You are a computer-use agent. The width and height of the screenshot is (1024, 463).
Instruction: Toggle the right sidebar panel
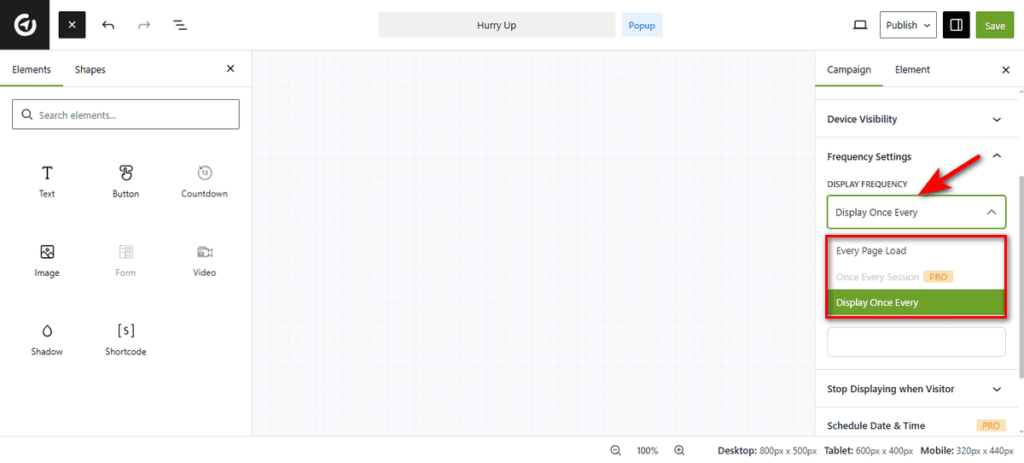click(956, 25)
